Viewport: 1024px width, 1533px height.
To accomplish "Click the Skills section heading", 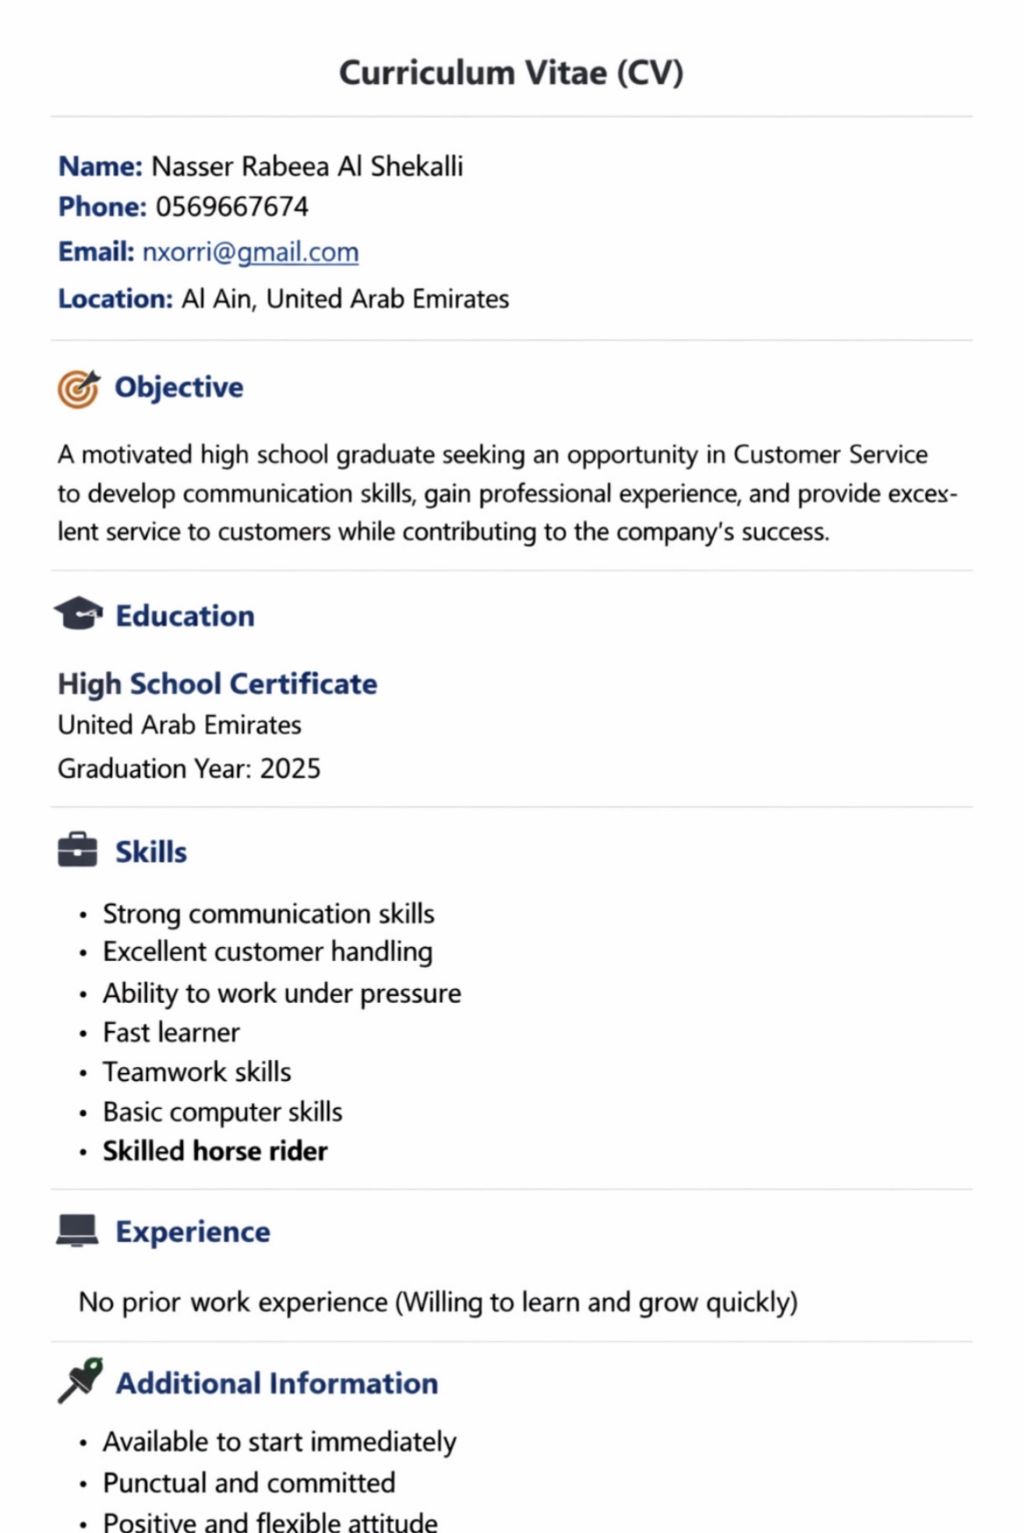I will (151, 852).
